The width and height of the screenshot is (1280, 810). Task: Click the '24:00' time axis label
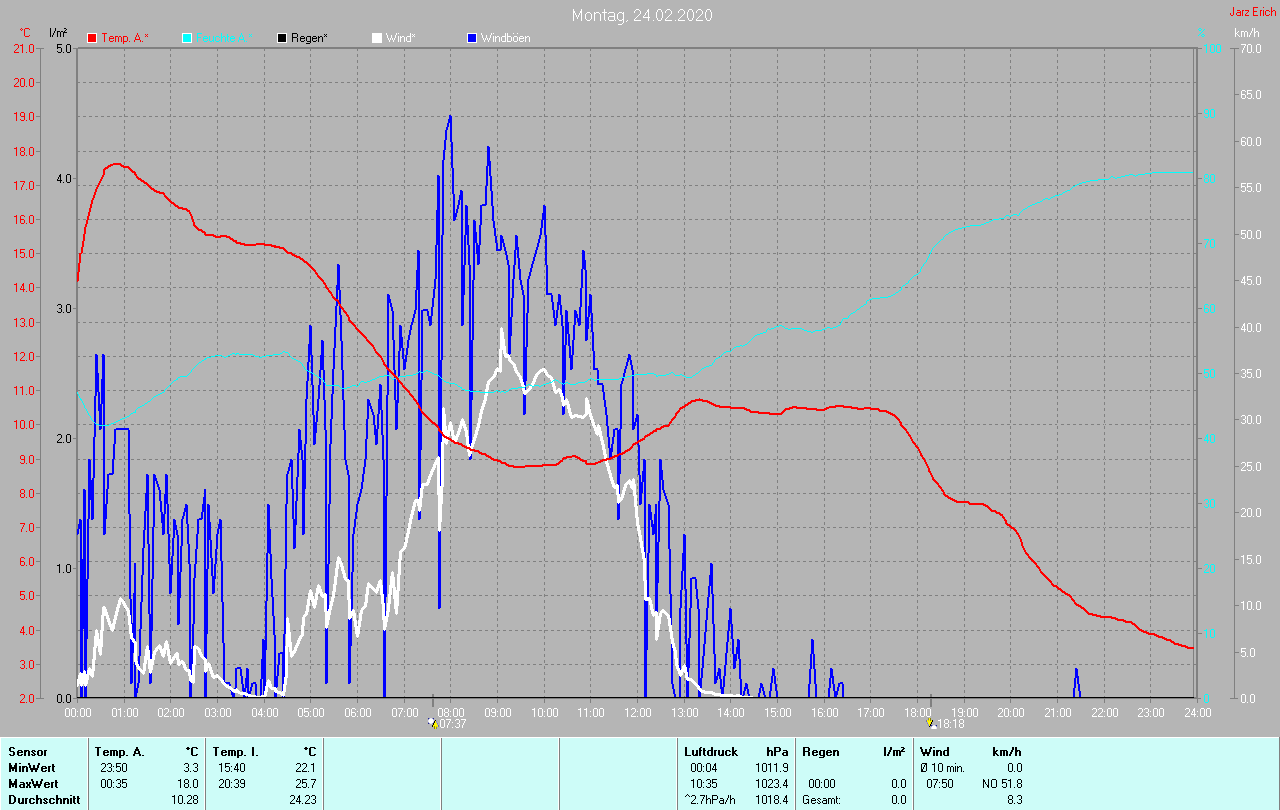[1197, 713]
